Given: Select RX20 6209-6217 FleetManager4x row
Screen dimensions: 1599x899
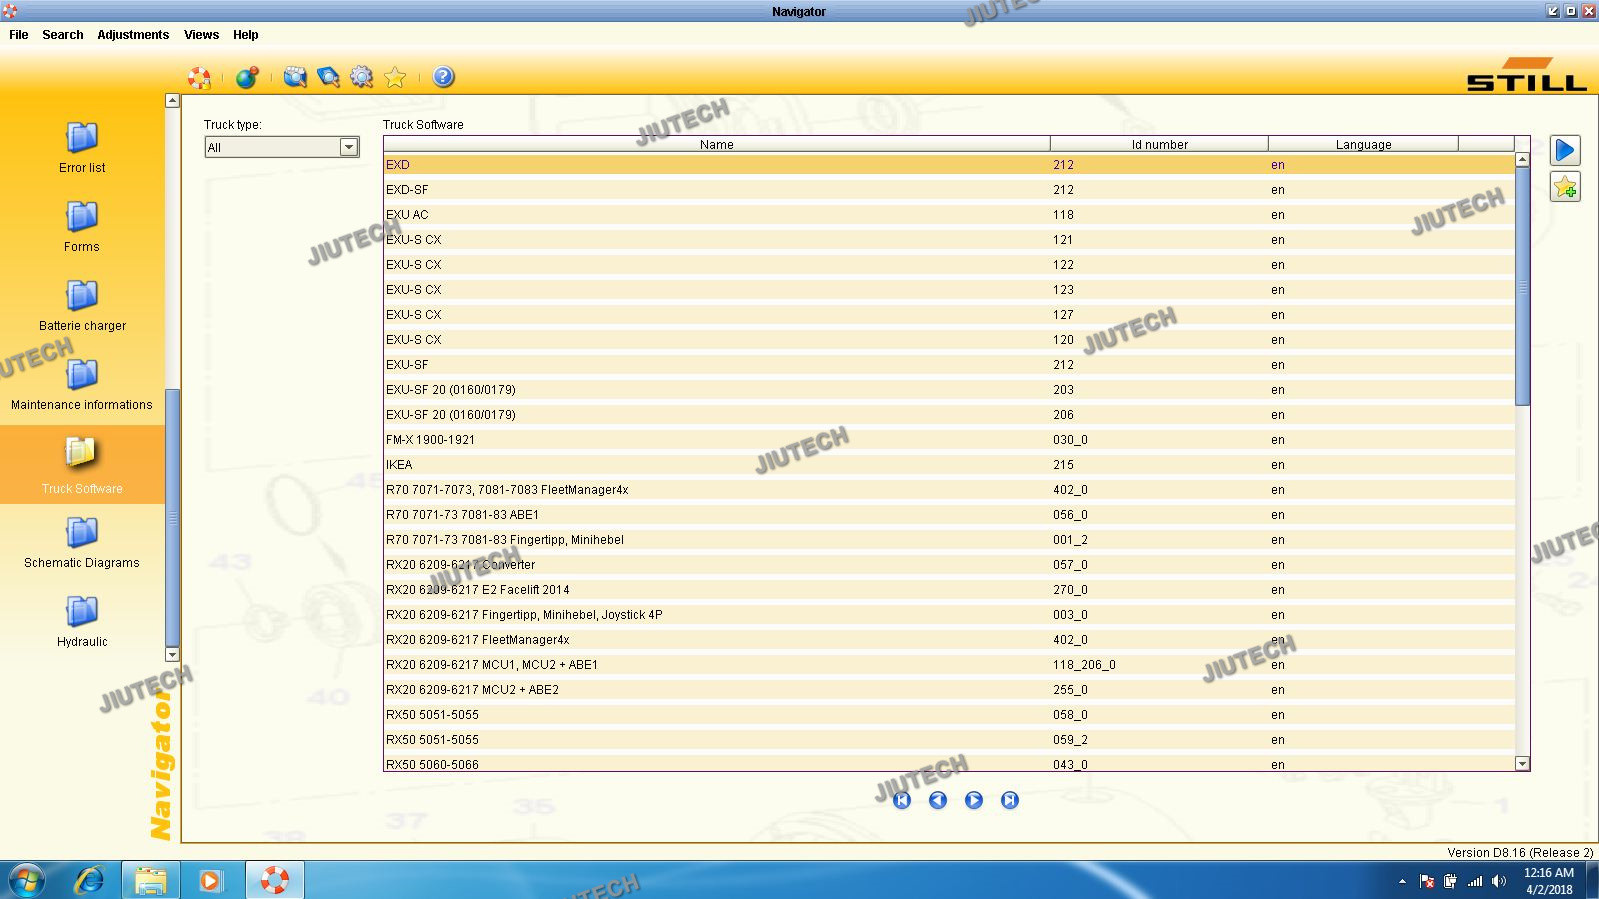Looking at the screenshot, I should [949, 640].
